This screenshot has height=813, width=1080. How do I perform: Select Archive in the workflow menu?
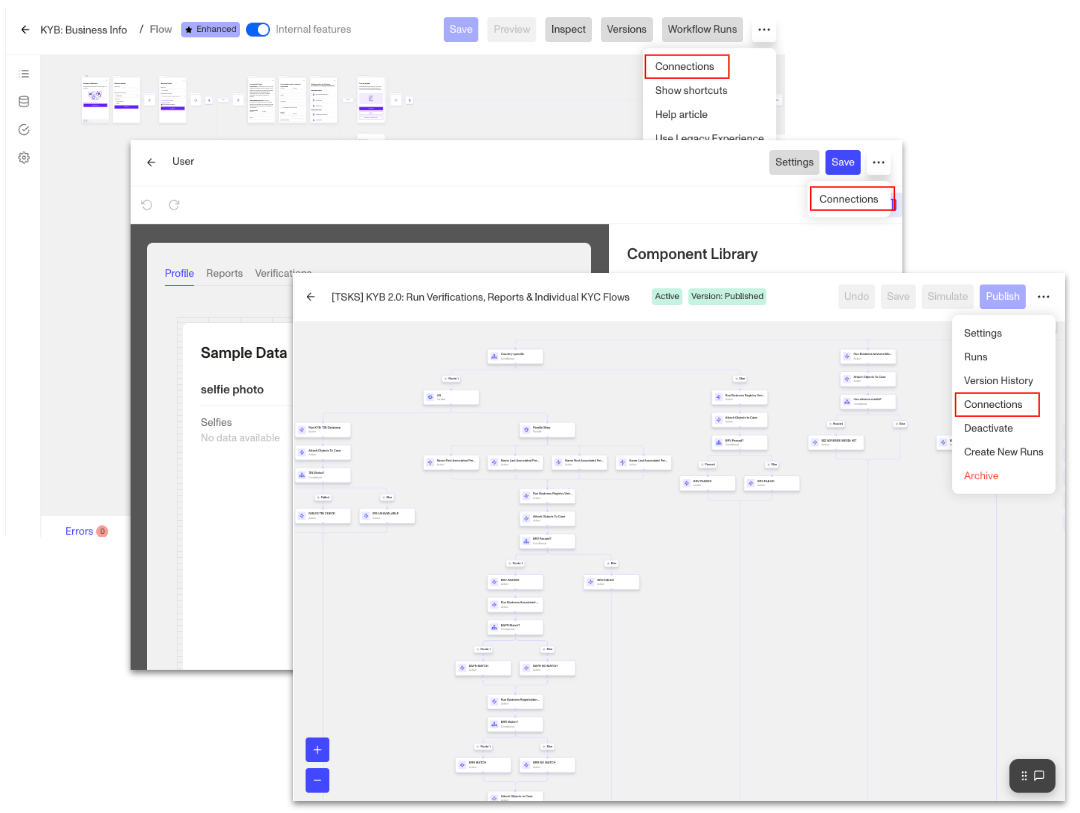pos(981,475)
